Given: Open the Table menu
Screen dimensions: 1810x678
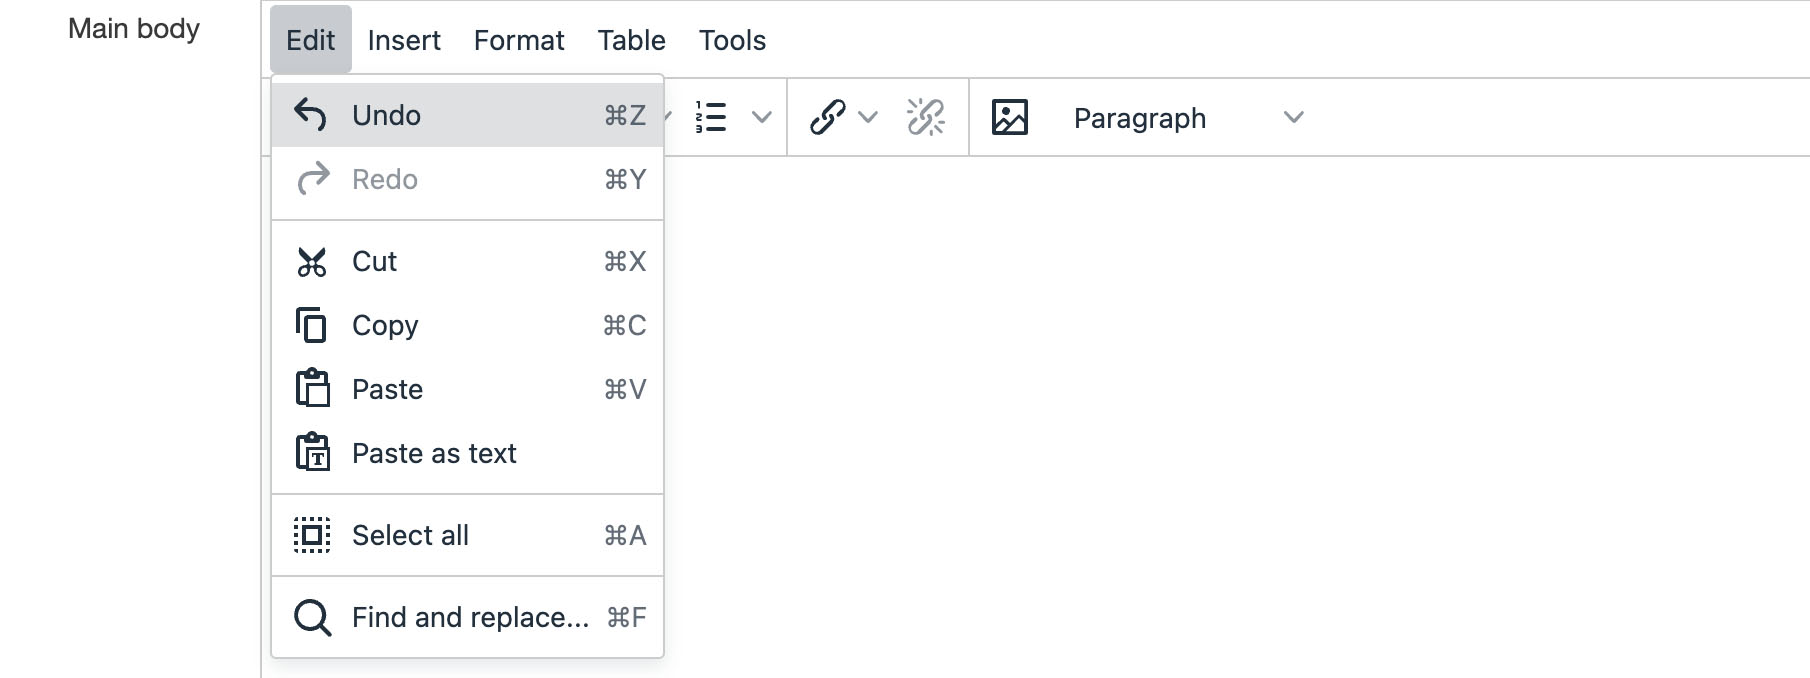Looking at the screenshot, I should coord(631,40).
